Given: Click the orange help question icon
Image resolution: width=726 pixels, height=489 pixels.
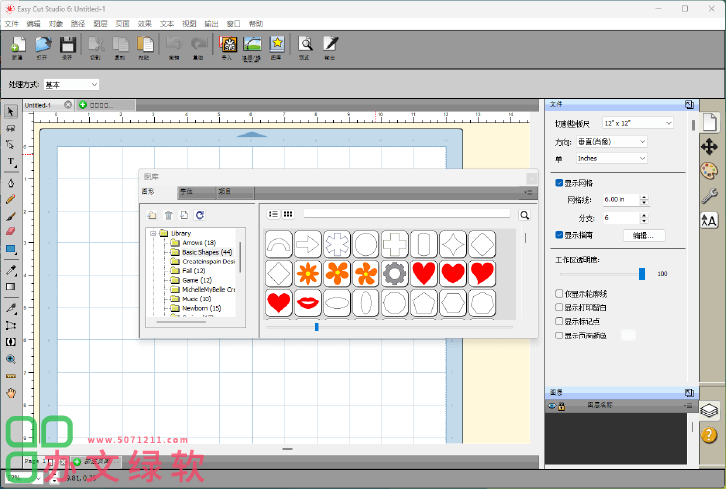Looking at the screenshot, I should click(x=709, y=435).
